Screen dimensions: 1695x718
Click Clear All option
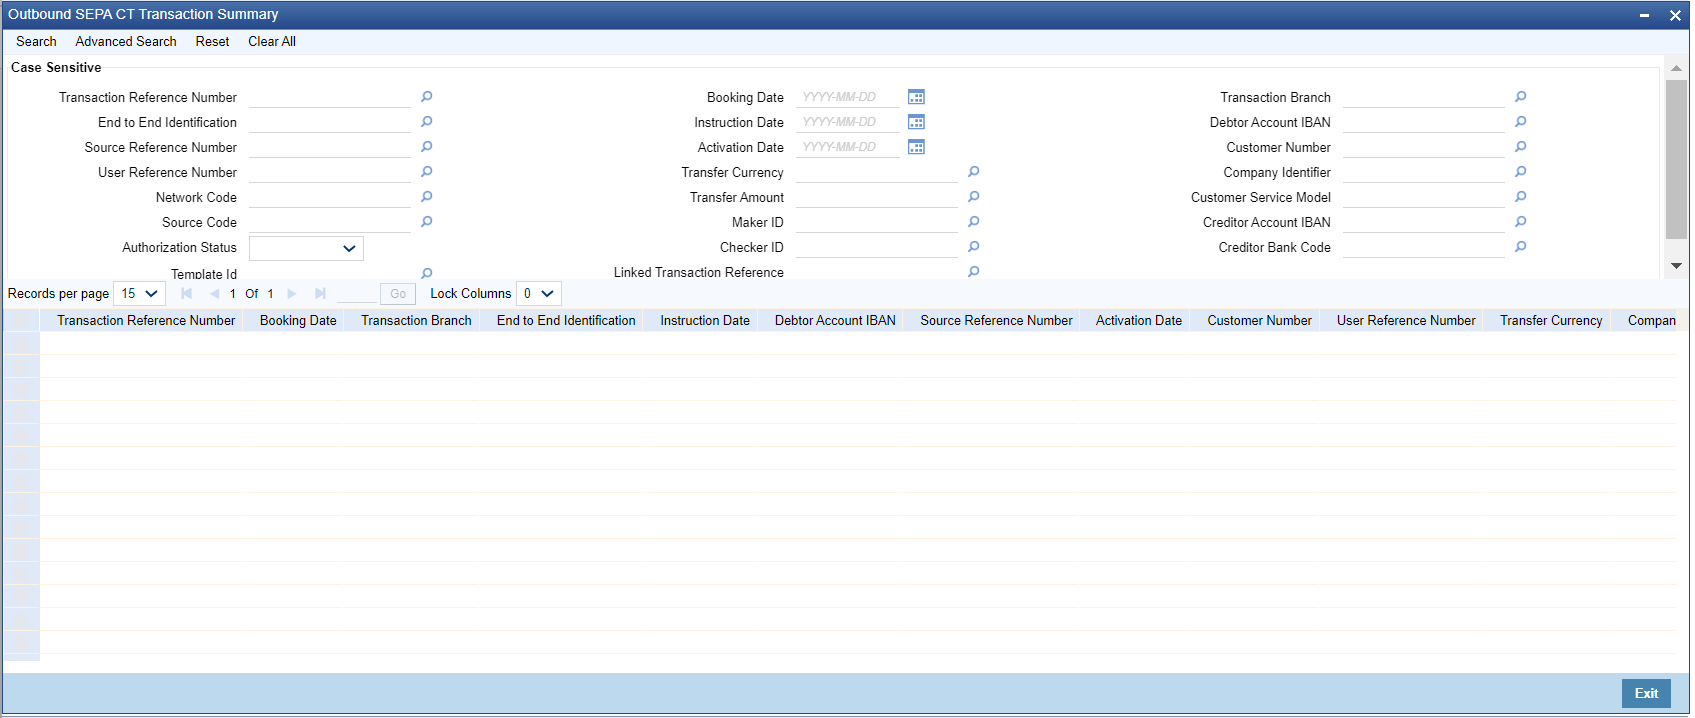tap(272, 41)
